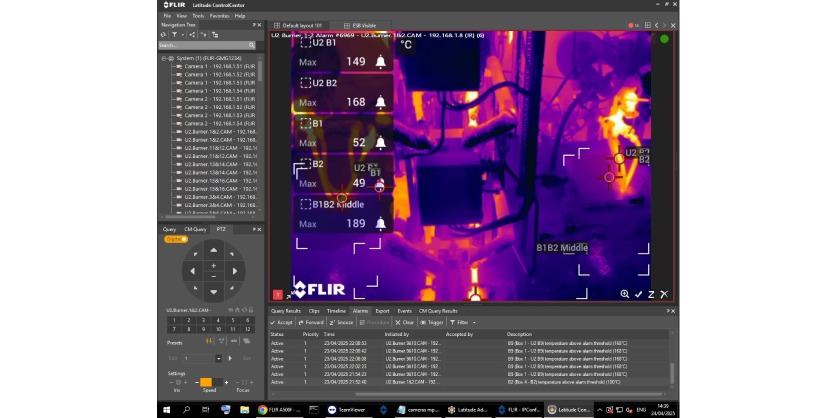Pan camera down with PTZ arrow
Image resolution: width=836 pixels, height=418 pixels.
(214, 292)
